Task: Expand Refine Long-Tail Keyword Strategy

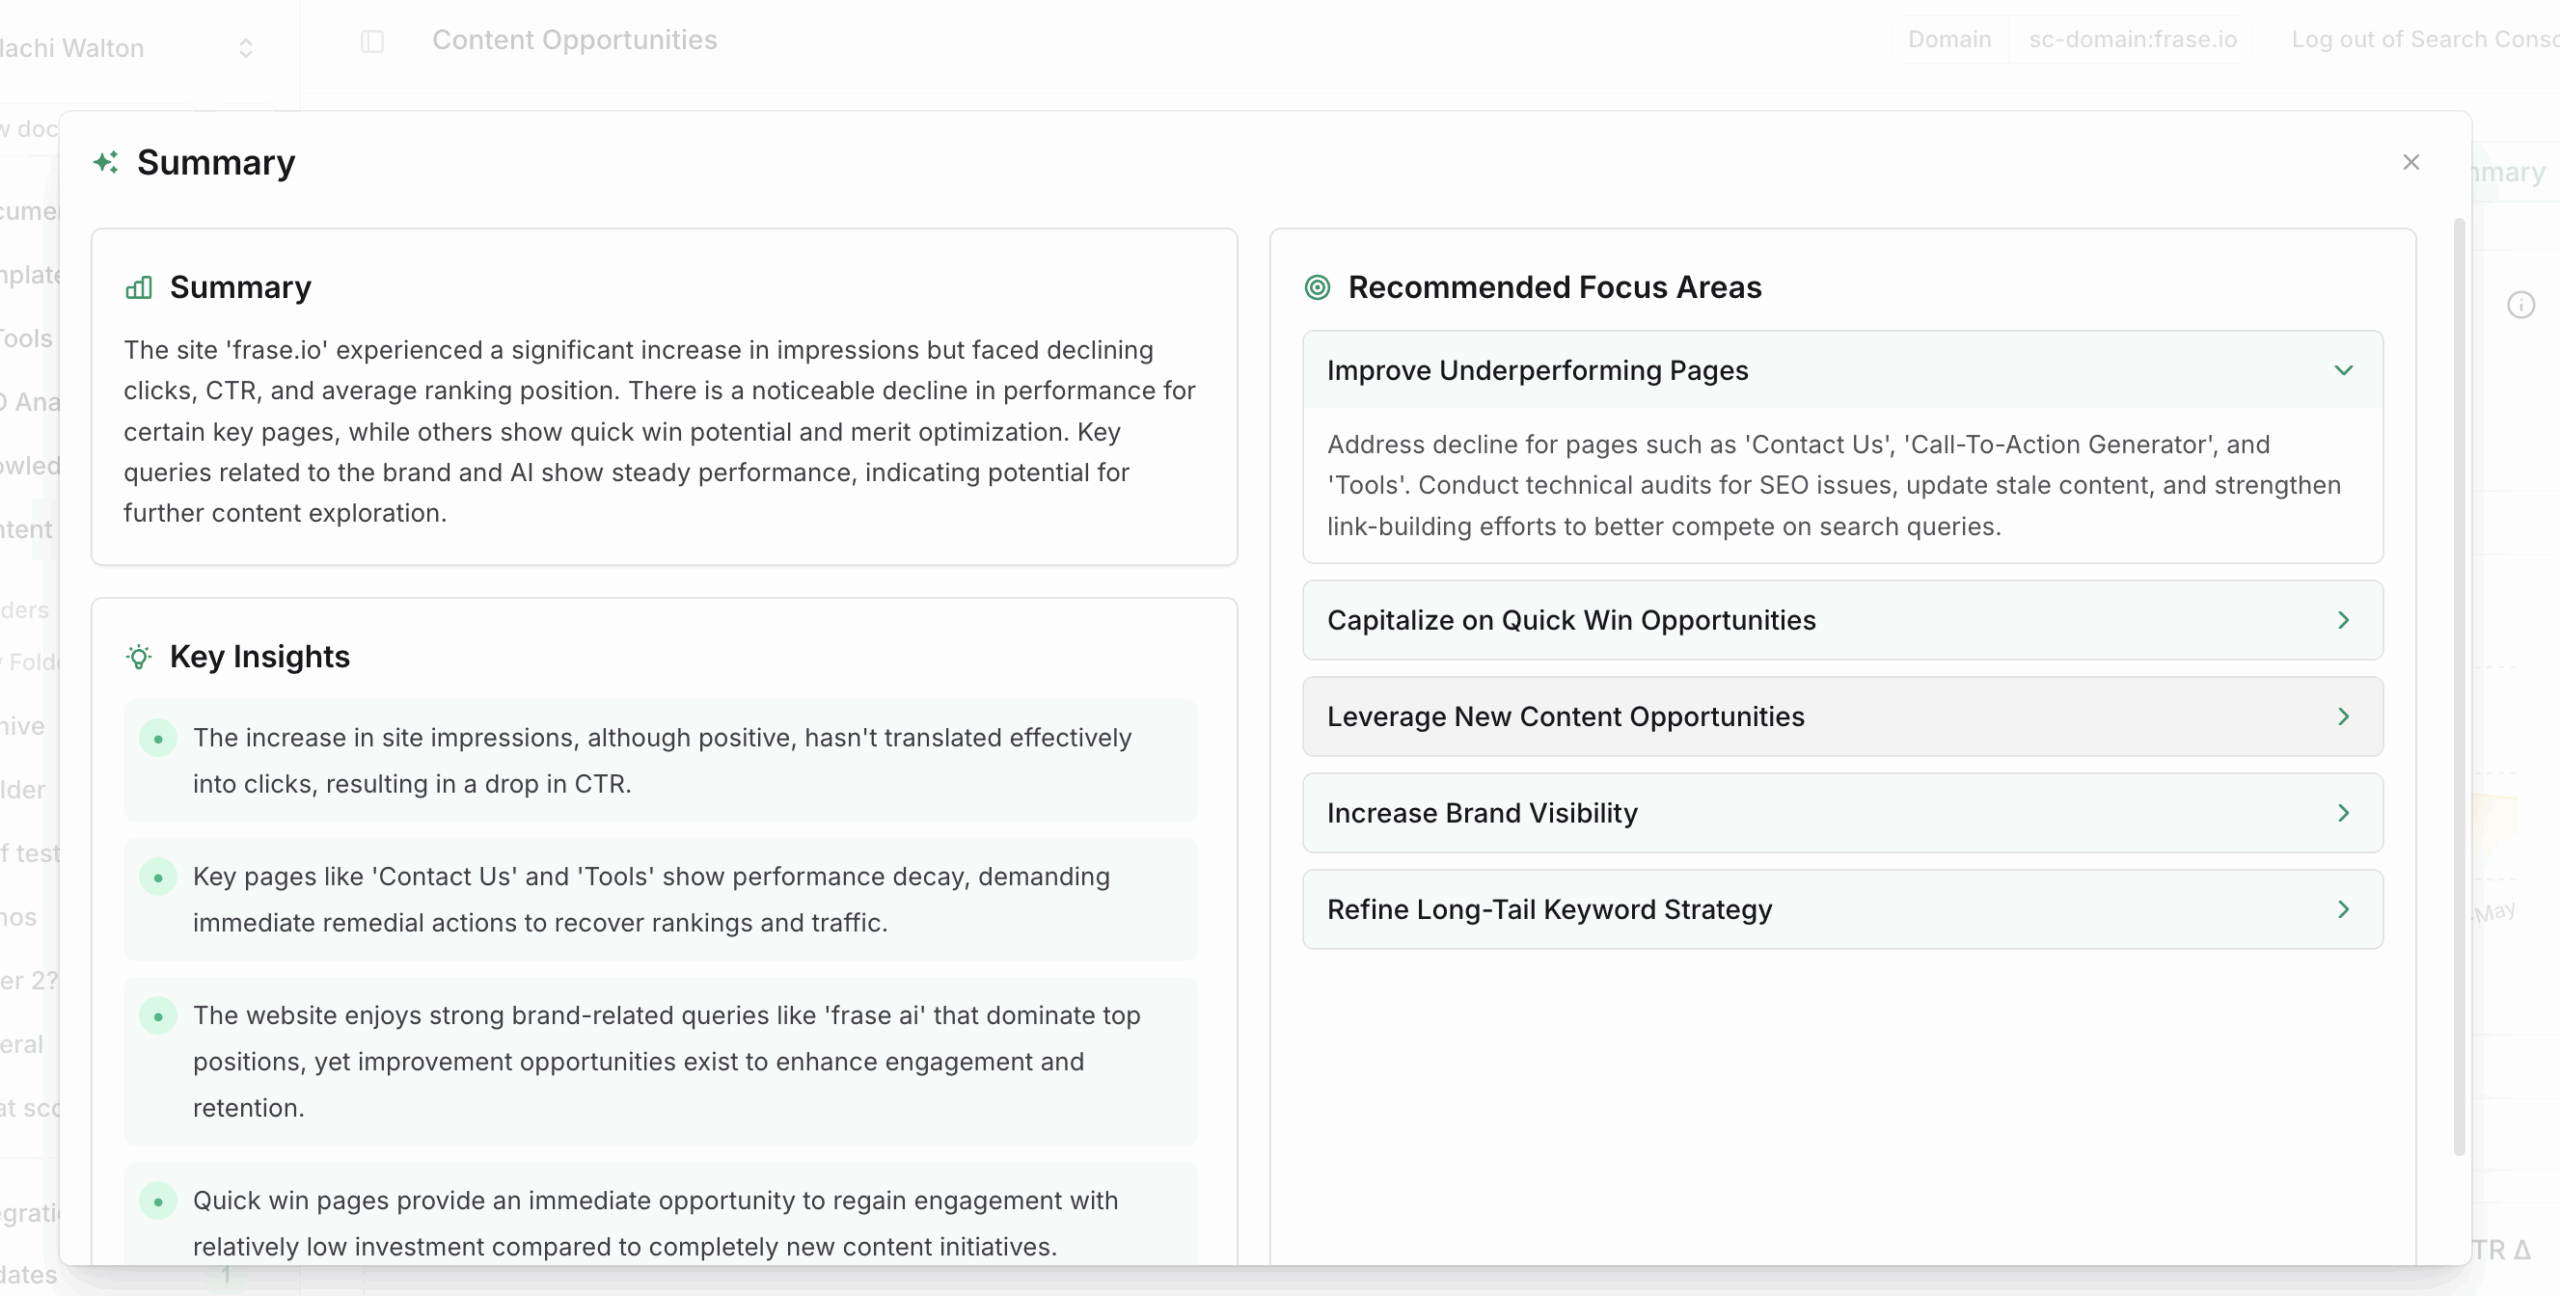Action: tap(1843, 910)
